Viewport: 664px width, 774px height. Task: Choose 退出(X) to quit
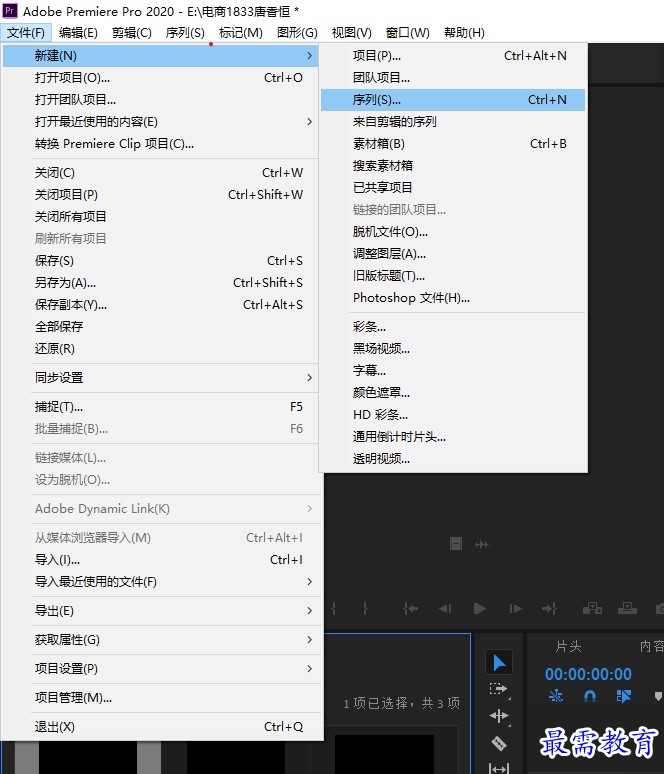click(x=160, y=727)
